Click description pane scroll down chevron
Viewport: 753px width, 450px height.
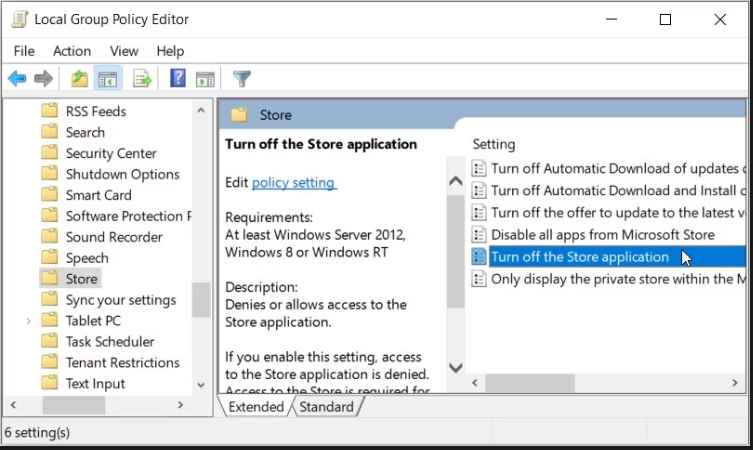click(x=455, y=368)
